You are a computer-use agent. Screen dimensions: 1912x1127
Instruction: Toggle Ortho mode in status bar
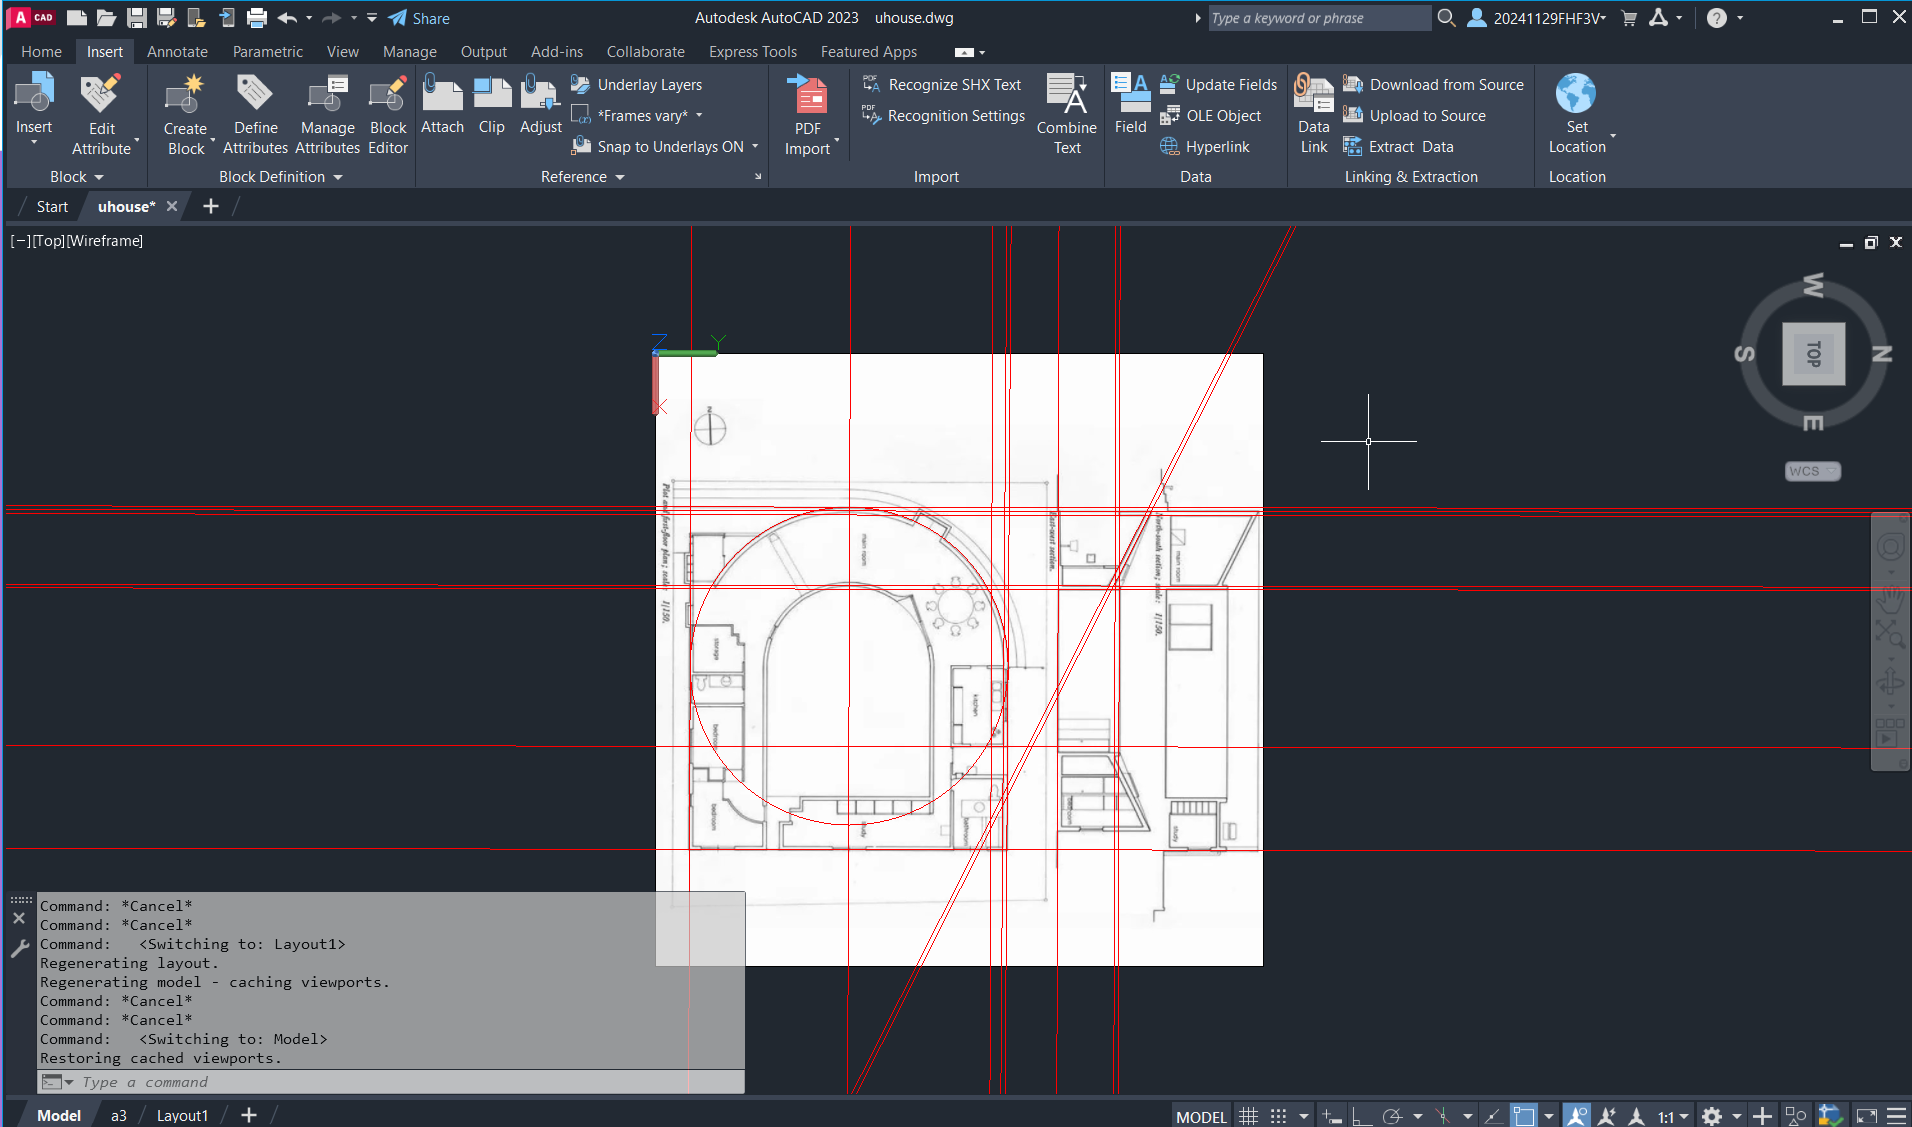coord(1360,1116)
